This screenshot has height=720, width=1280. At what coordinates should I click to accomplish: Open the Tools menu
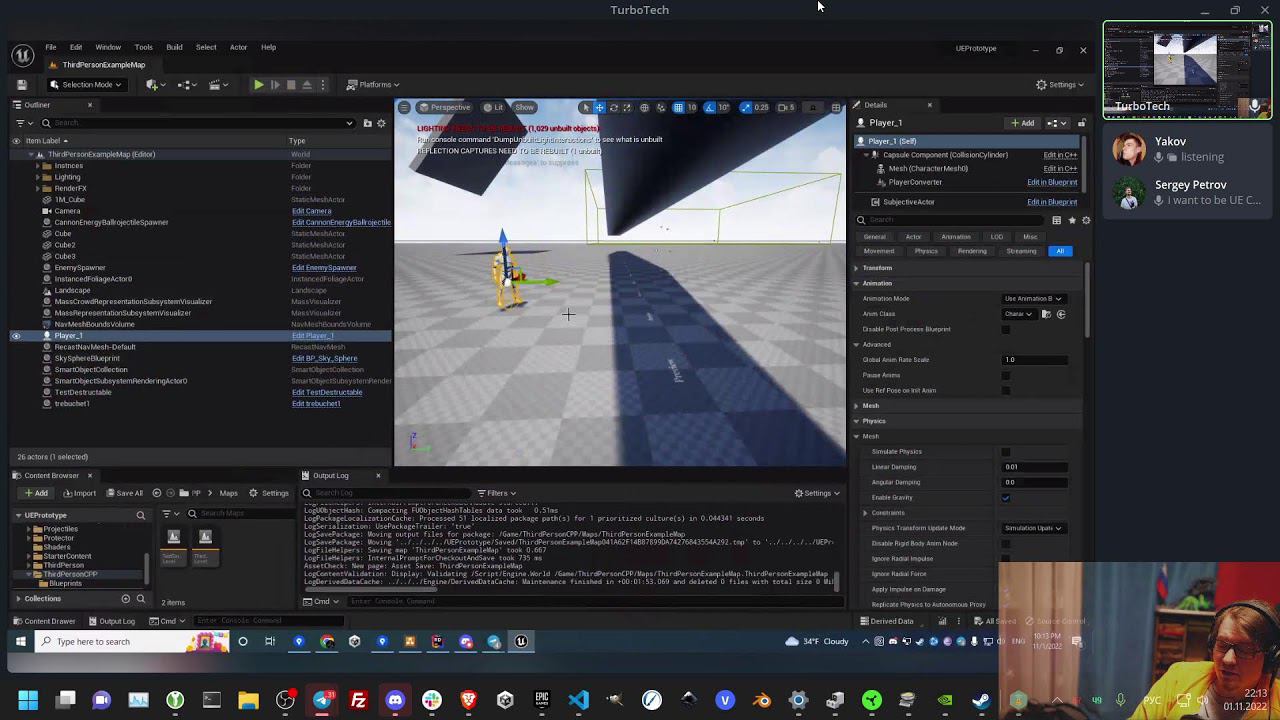tap(143, 47)
